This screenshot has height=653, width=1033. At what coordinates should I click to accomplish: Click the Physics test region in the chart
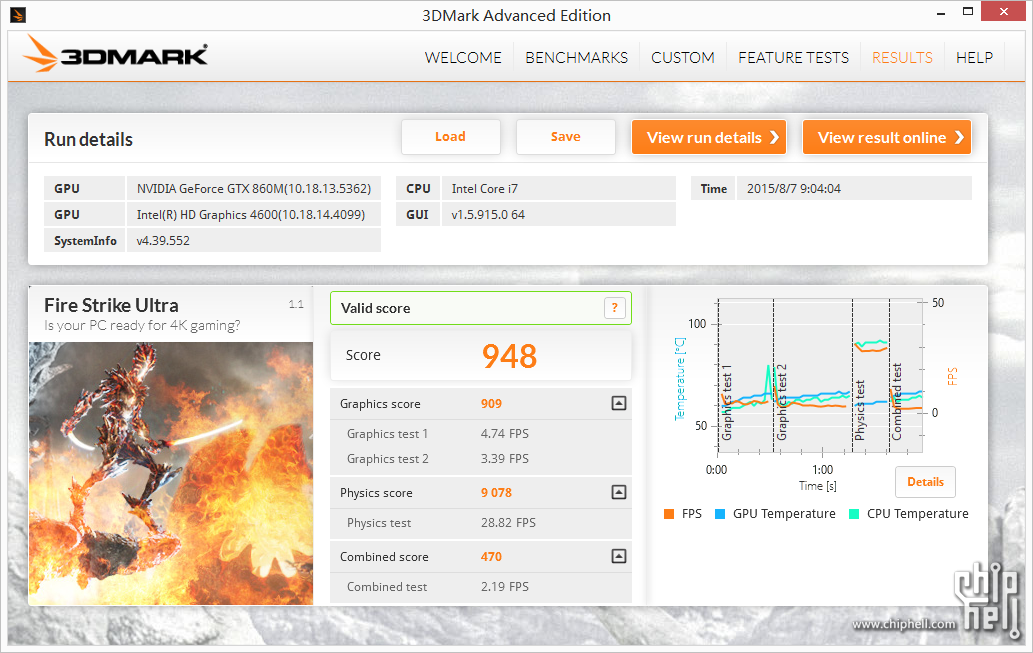870,376
